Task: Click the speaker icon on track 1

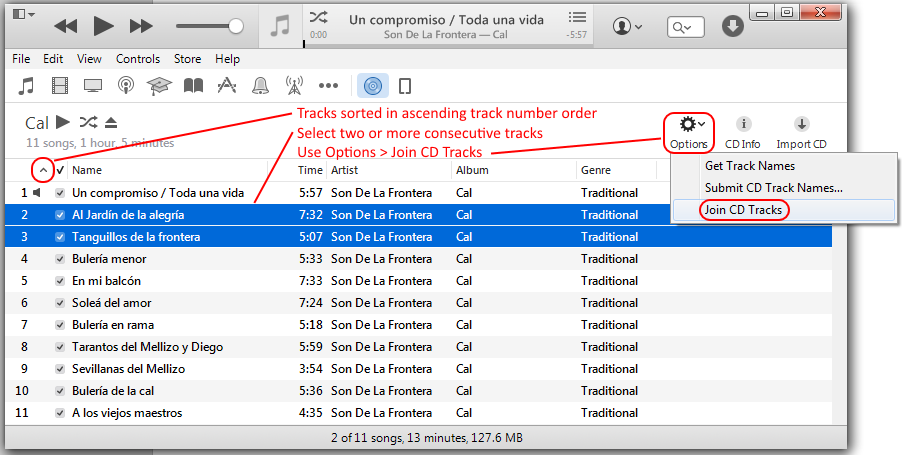Action: coord(37,193)
